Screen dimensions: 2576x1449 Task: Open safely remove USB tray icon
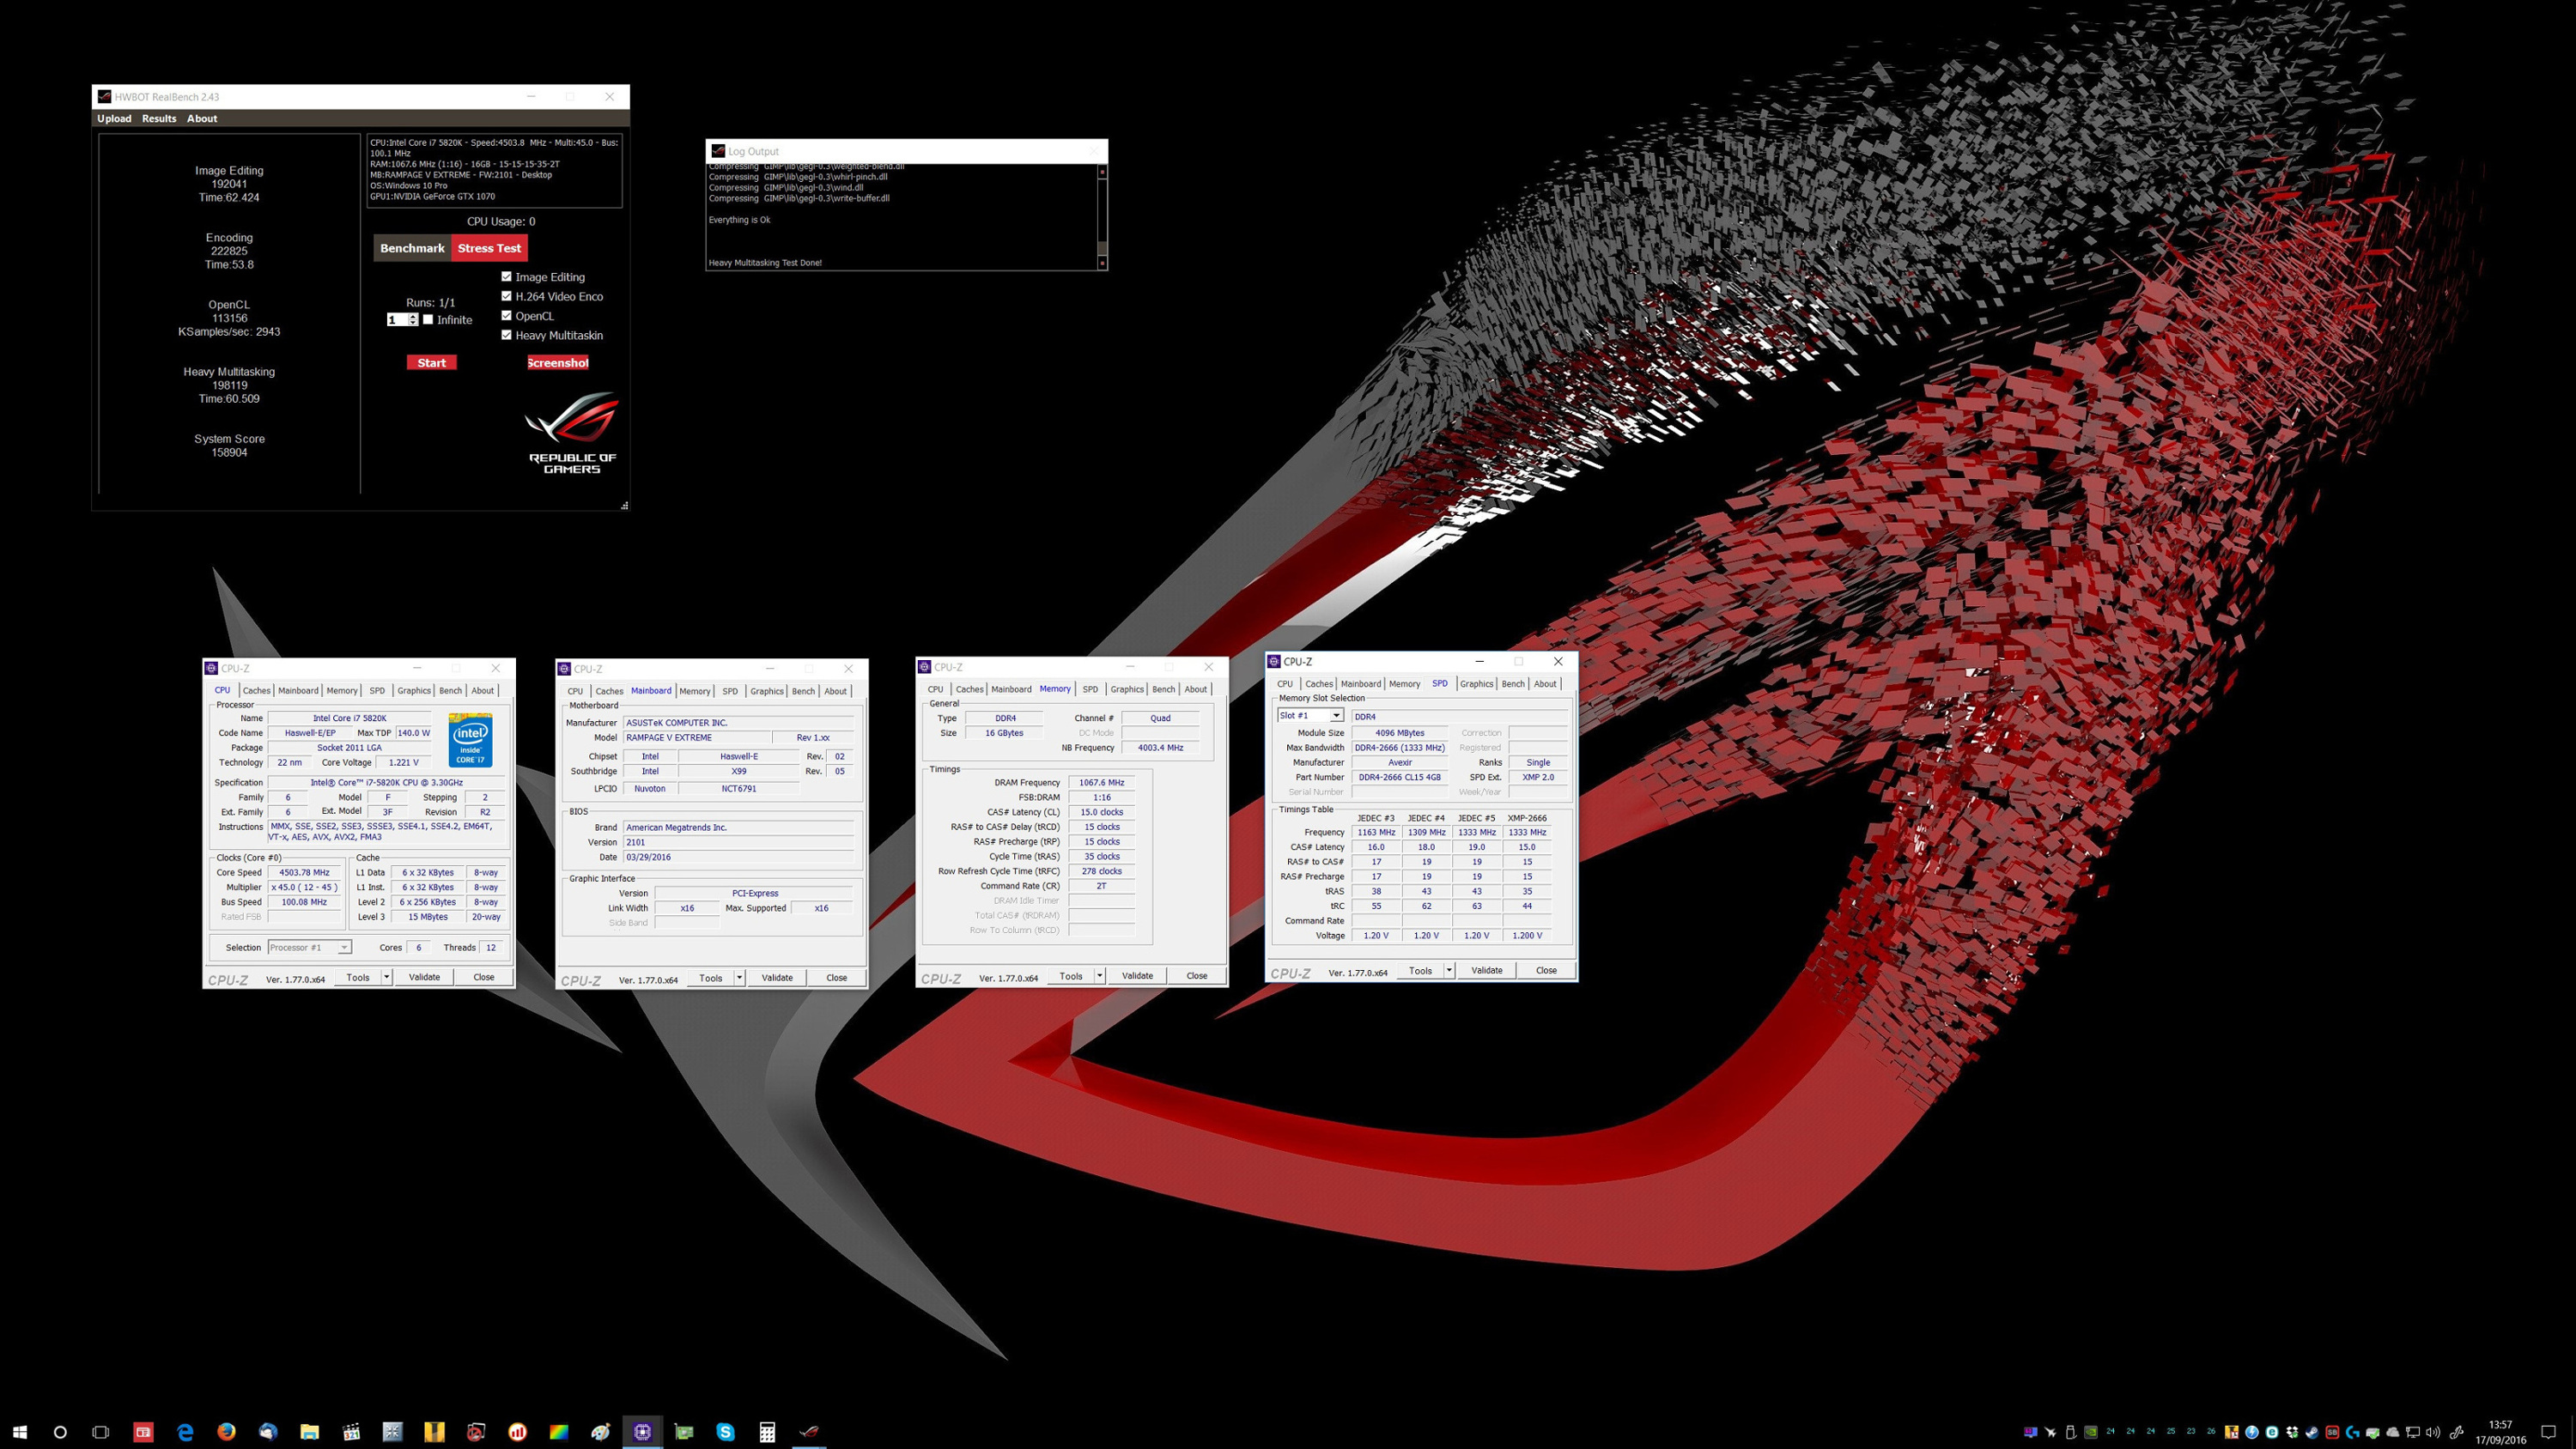(2070, 1432)
